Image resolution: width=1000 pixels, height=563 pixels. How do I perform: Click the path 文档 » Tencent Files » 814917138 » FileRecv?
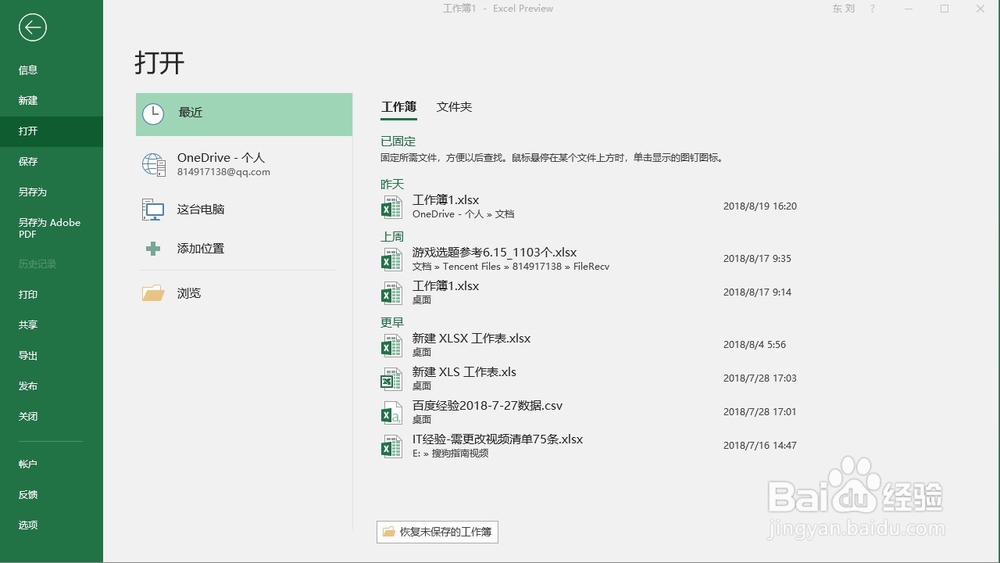[511, 267]
